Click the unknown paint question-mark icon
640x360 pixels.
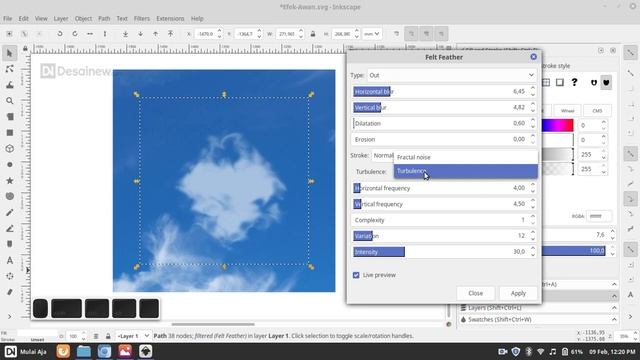574,82
